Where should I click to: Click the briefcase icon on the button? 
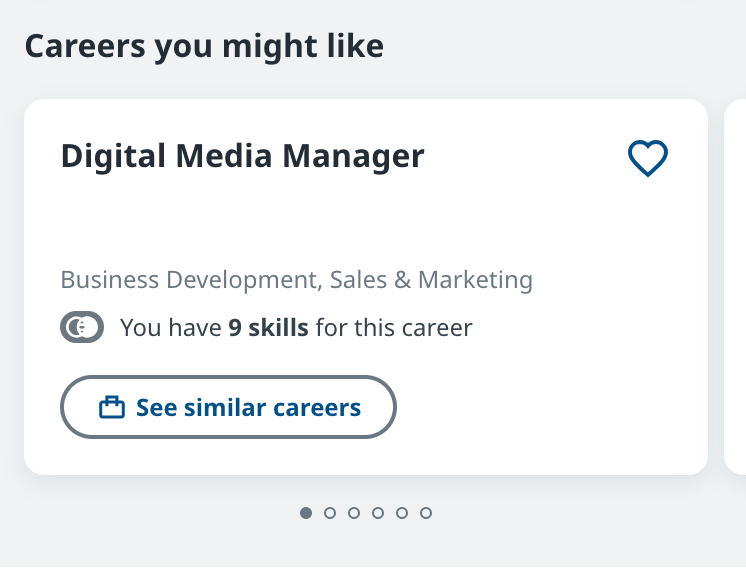click(112, 407)
